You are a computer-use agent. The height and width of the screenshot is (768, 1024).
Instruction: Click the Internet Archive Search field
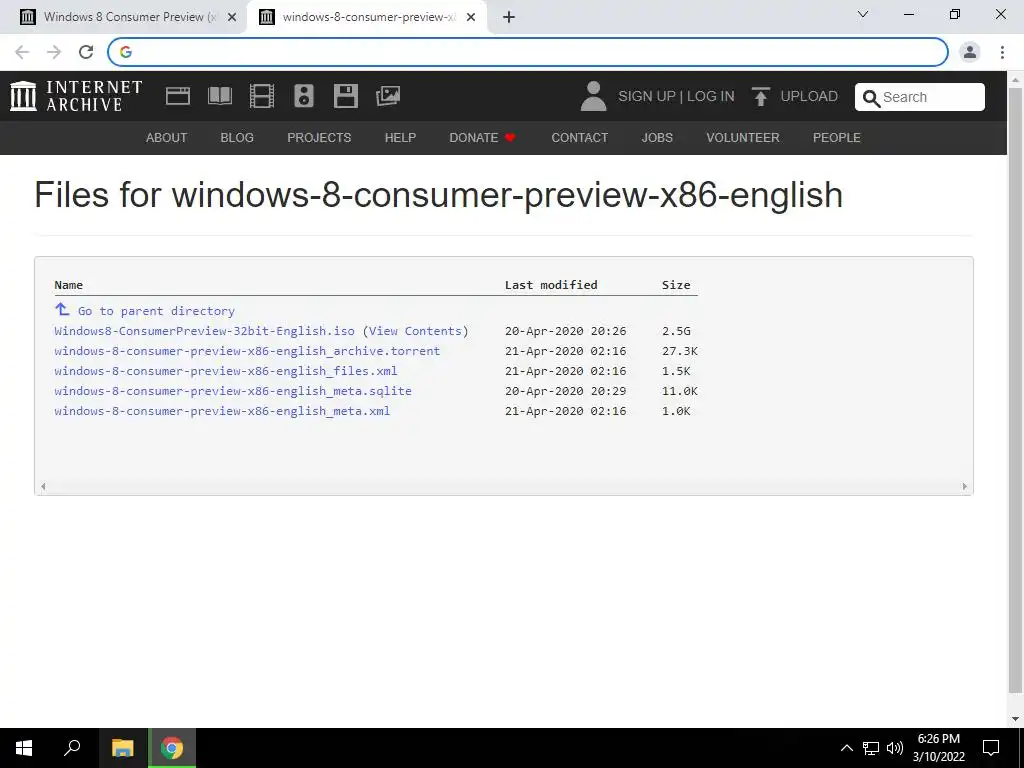click(920, 97)
